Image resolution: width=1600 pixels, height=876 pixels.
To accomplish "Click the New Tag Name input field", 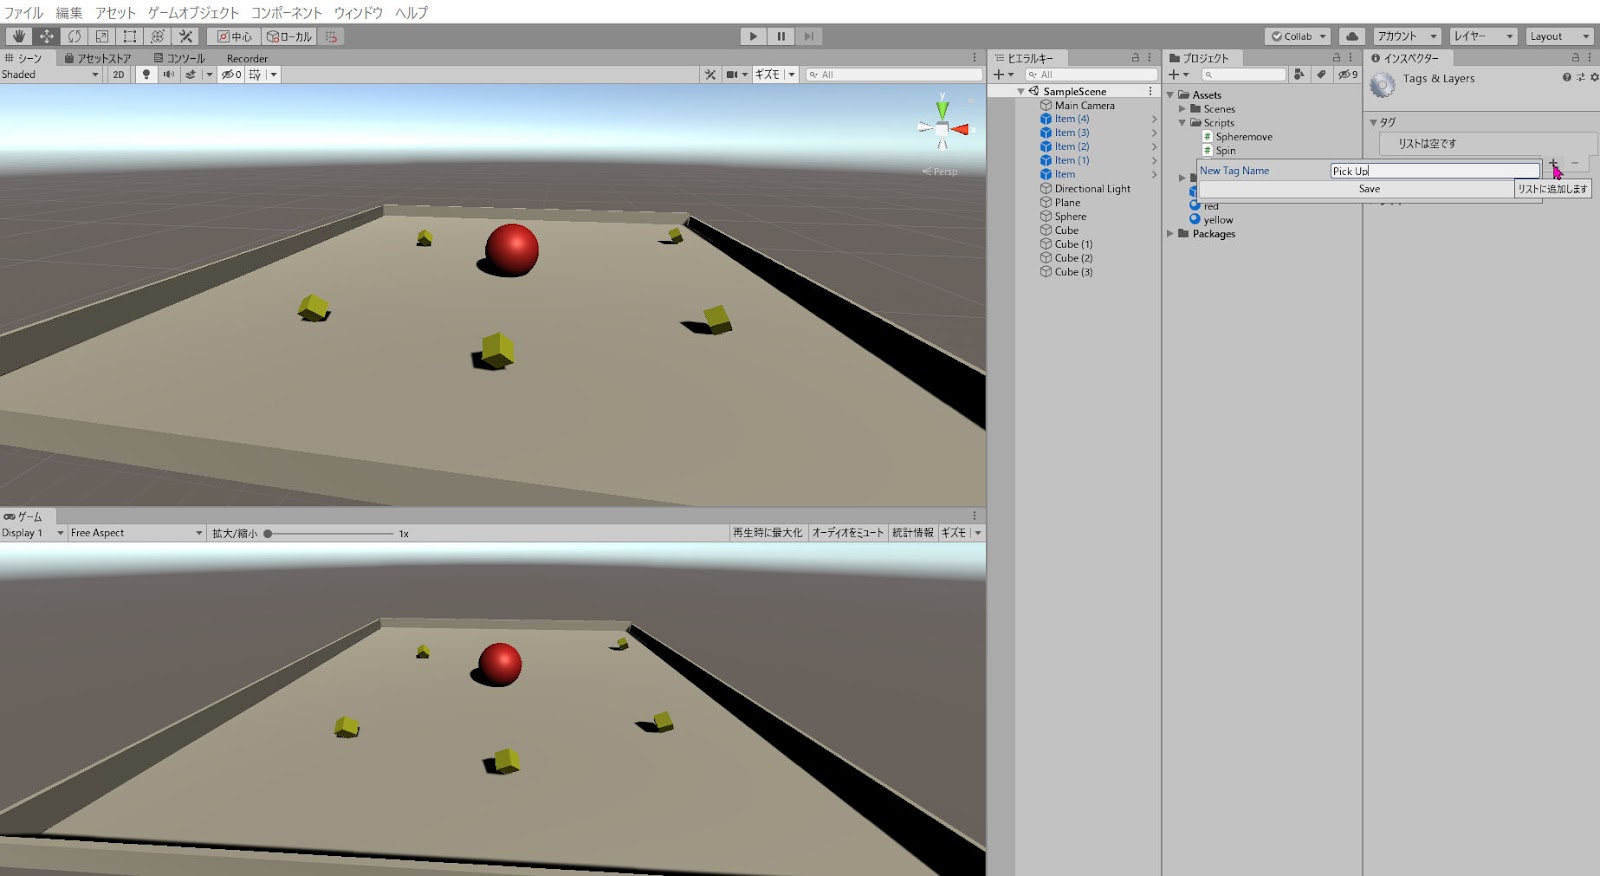I will pos(1434,171).
